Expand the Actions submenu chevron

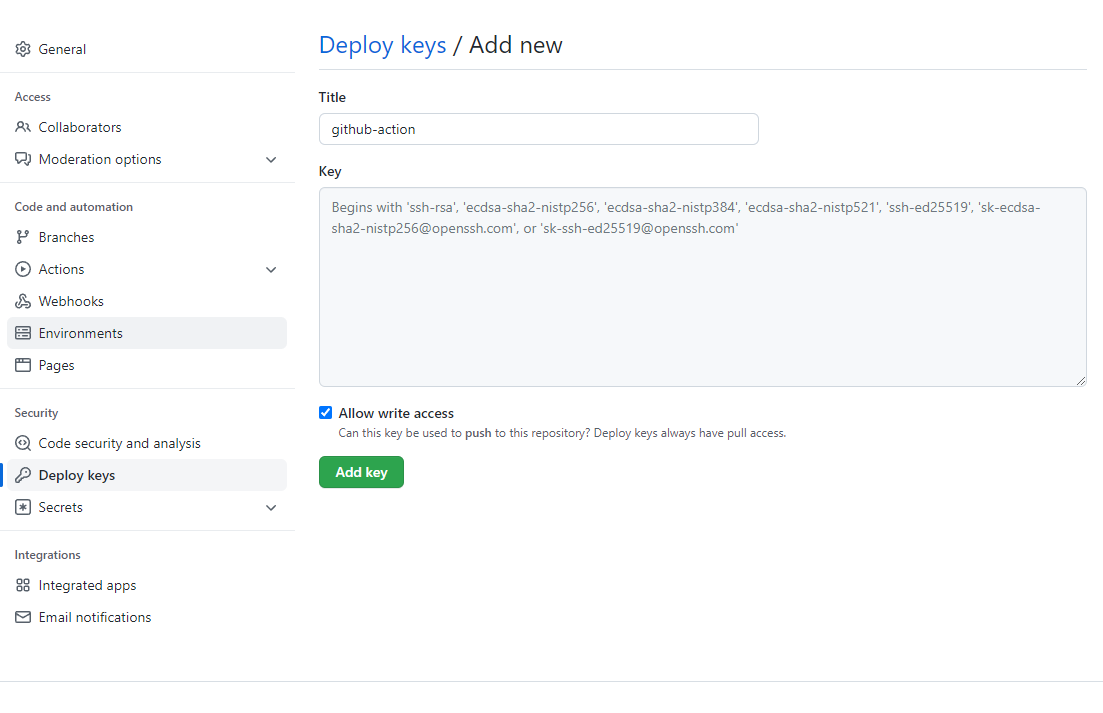click(271, 270)
